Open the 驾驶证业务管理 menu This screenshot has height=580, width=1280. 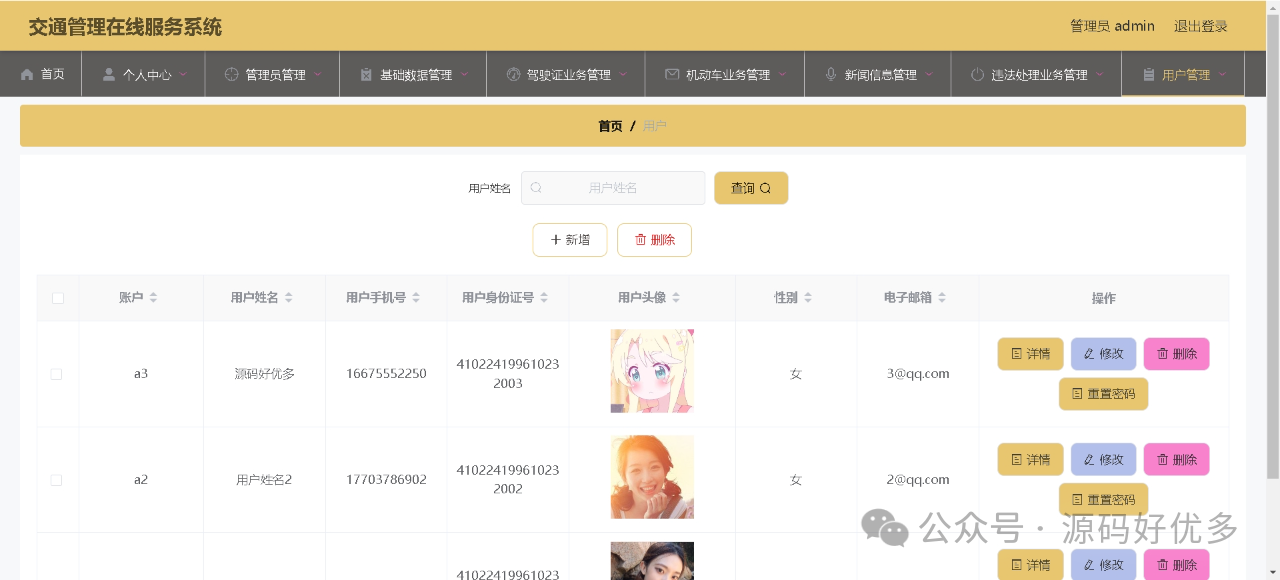pyautogui.click(x=566, y=74)
